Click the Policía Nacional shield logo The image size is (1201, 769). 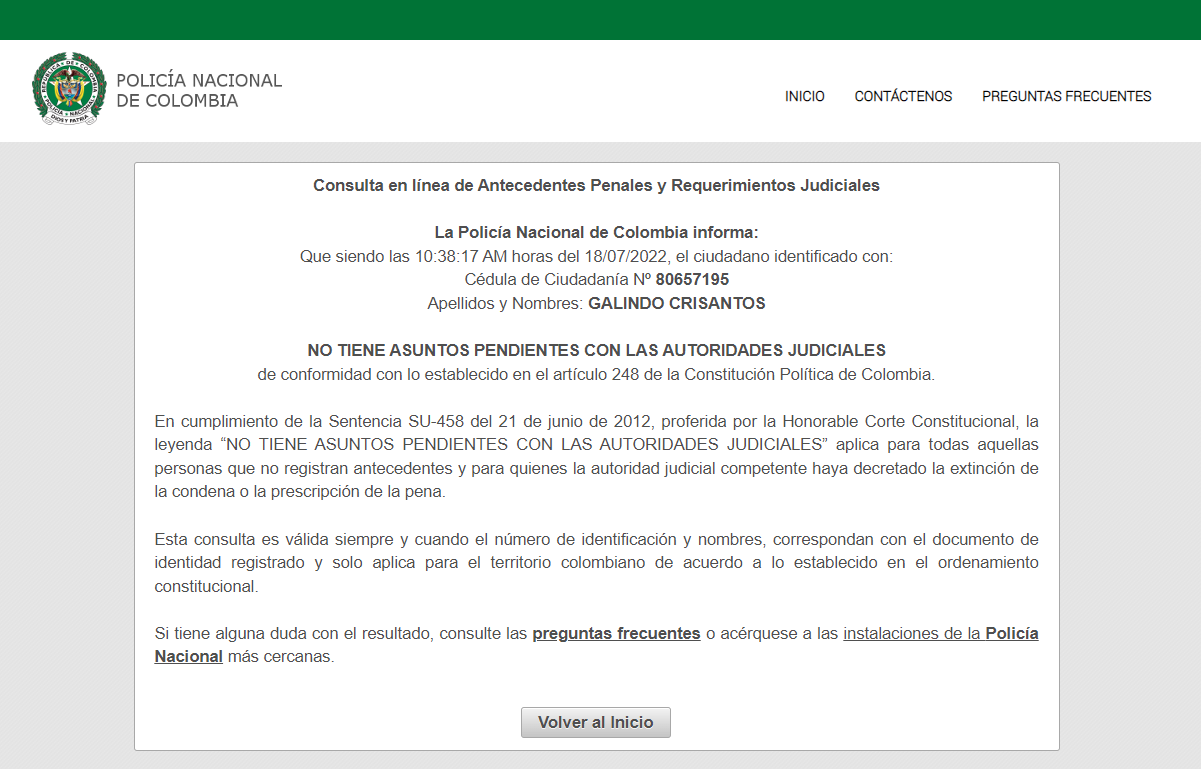(x=69, y=89)
